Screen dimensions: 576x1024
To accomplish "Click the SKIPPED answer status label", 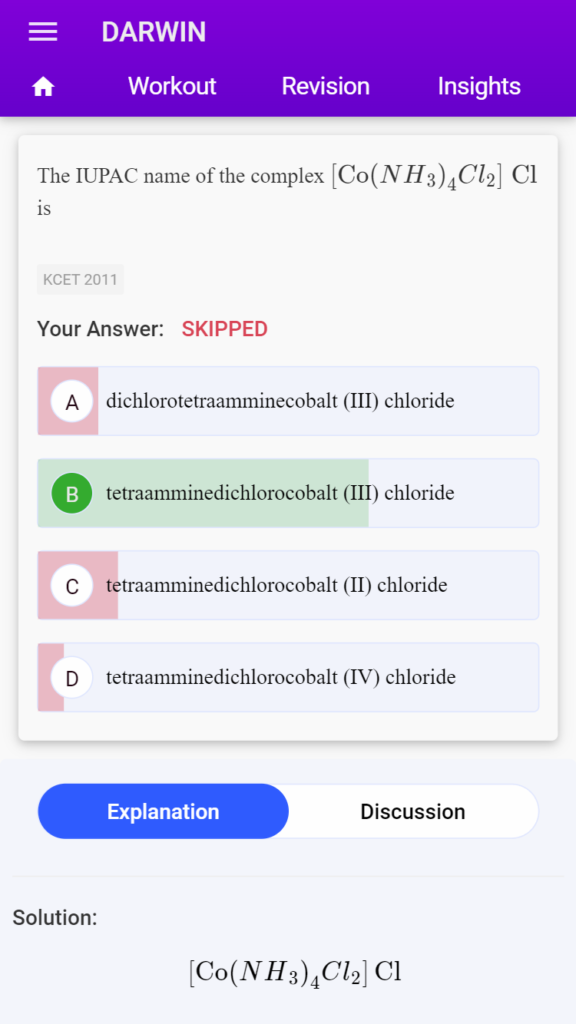I will [x=225, y=329].
